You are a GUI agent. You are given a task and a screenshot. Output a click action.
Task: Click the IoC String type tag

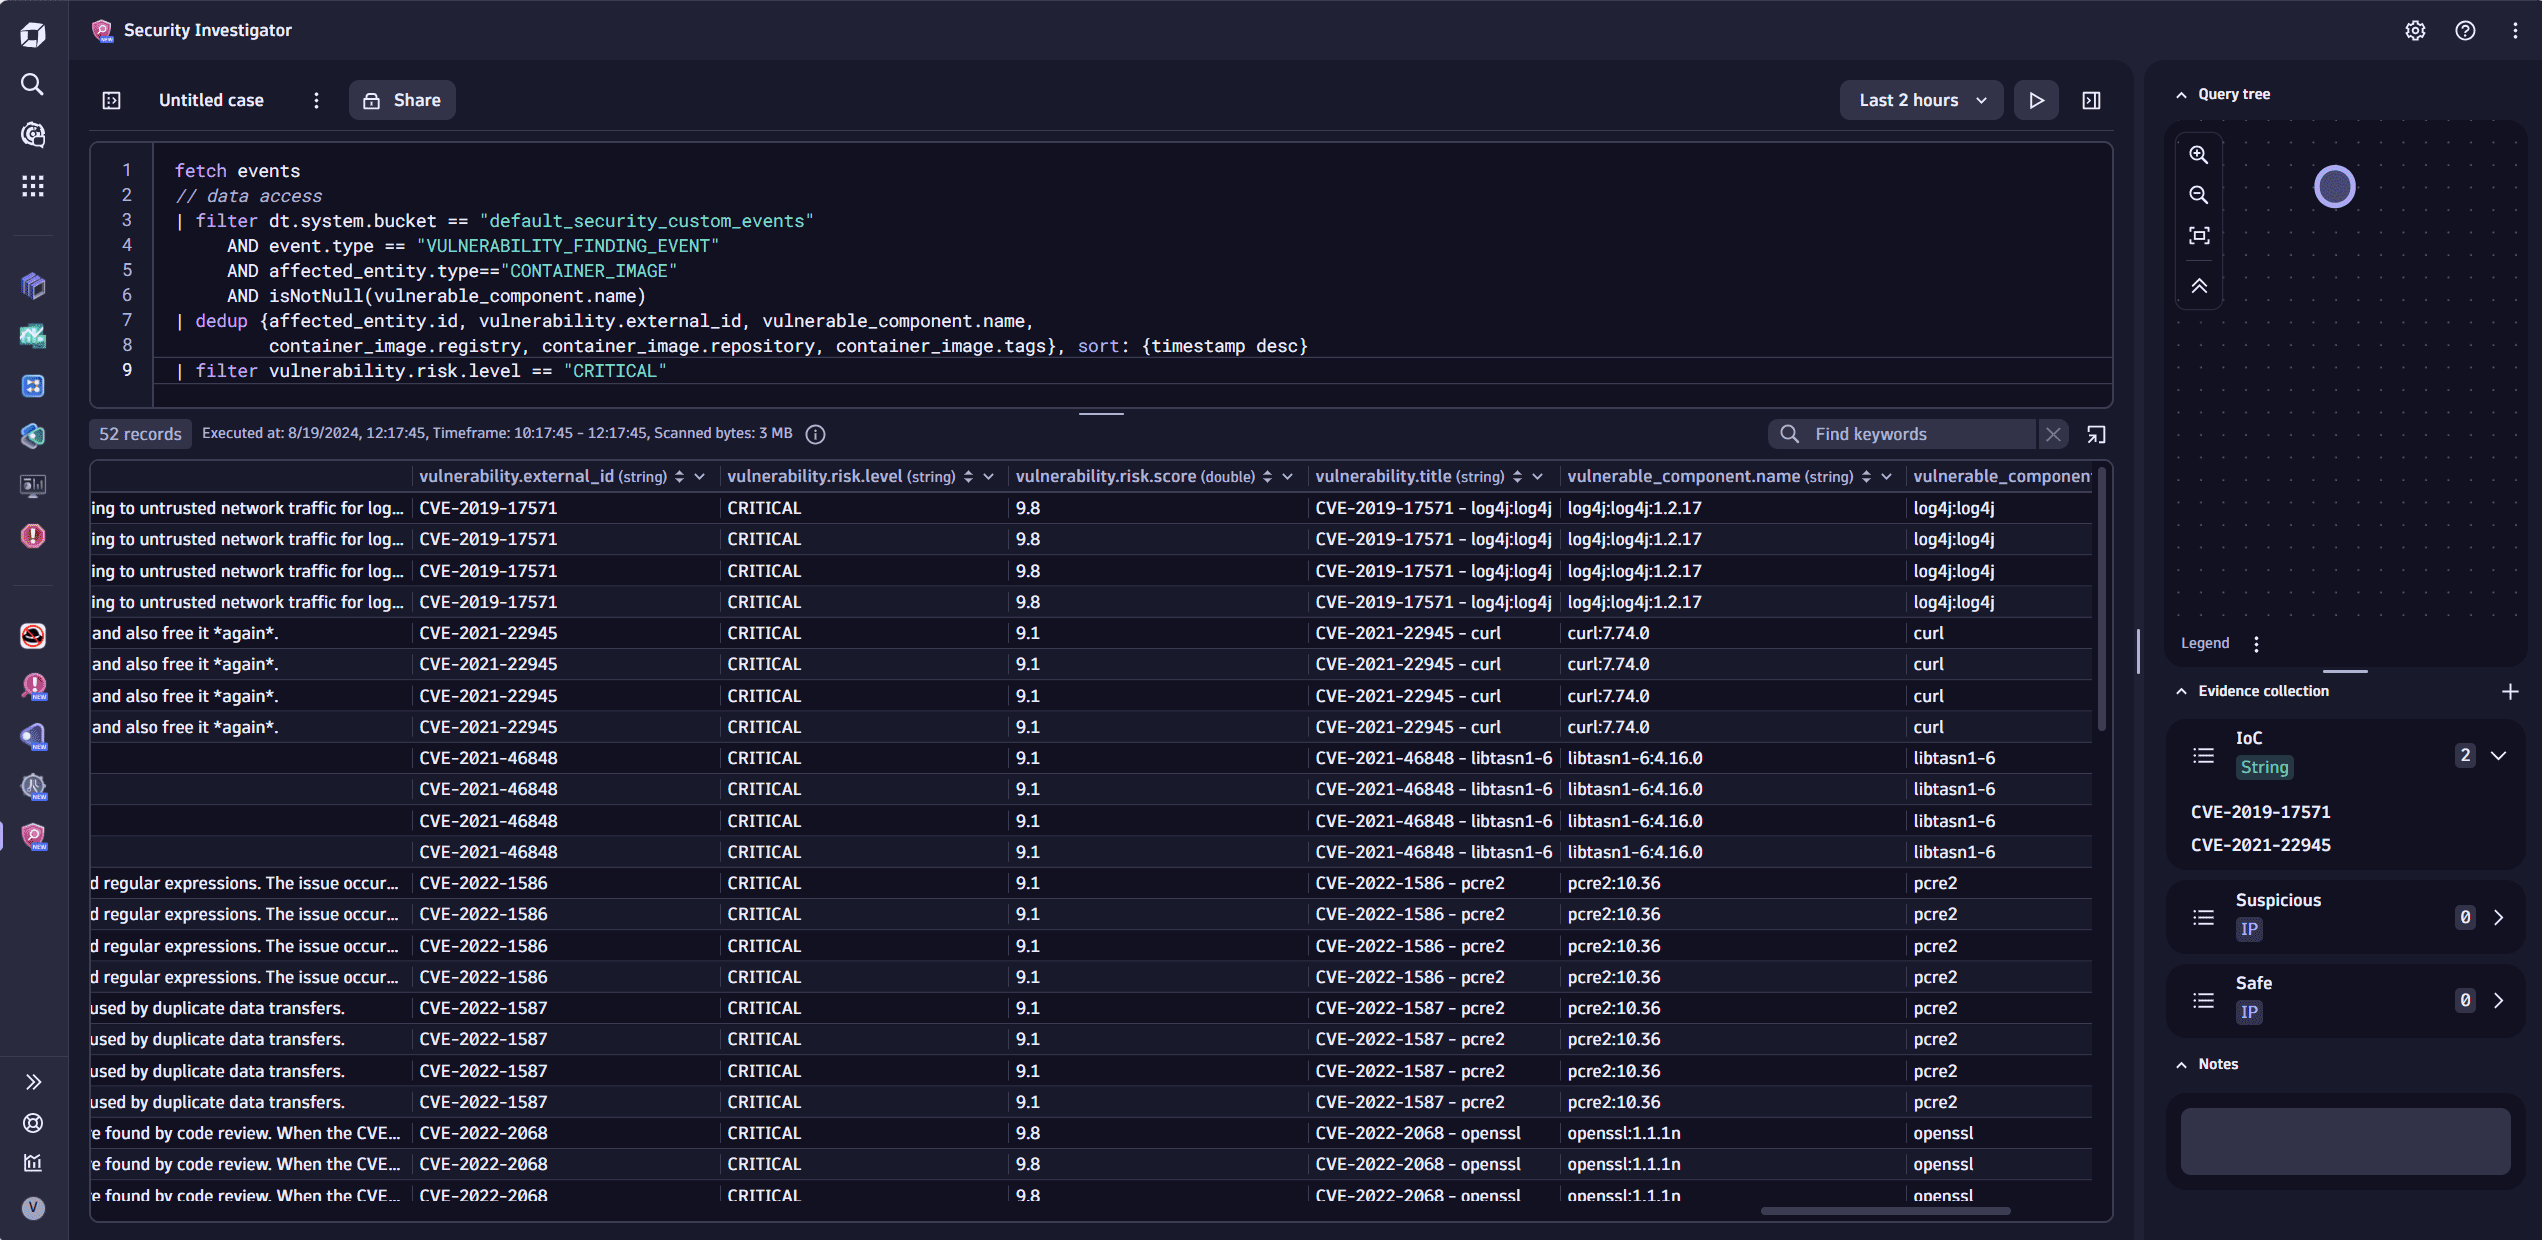click(2264, 767)
